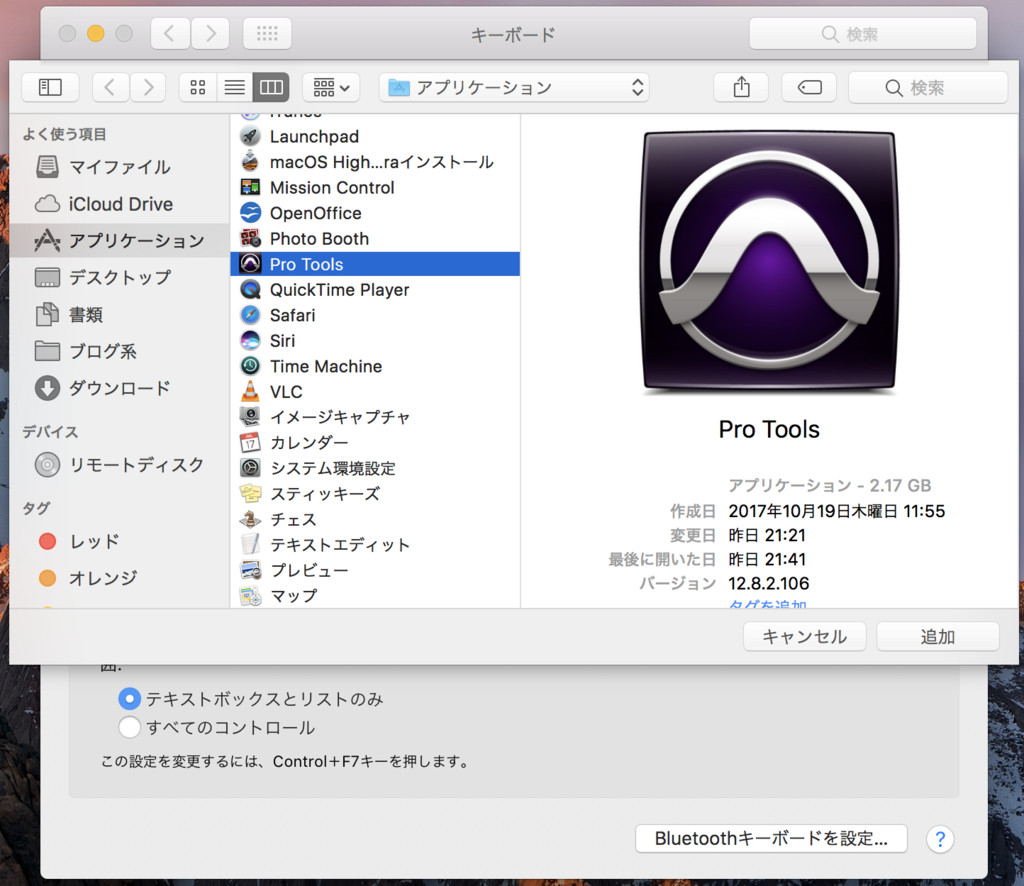
Task: Select スティッキーズ in the list
Action: click(x=375, y=494)
